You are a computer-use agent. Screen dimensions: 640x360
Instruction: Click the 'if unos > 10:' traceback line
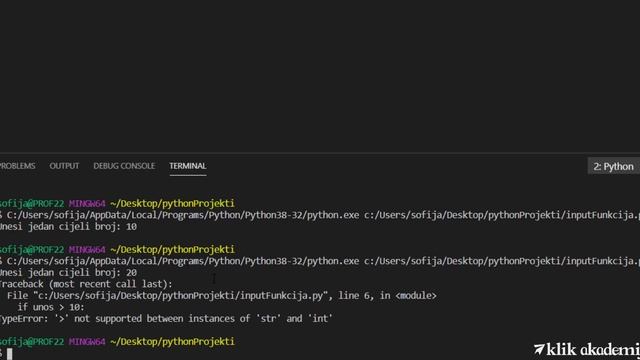tap(51, 307)
